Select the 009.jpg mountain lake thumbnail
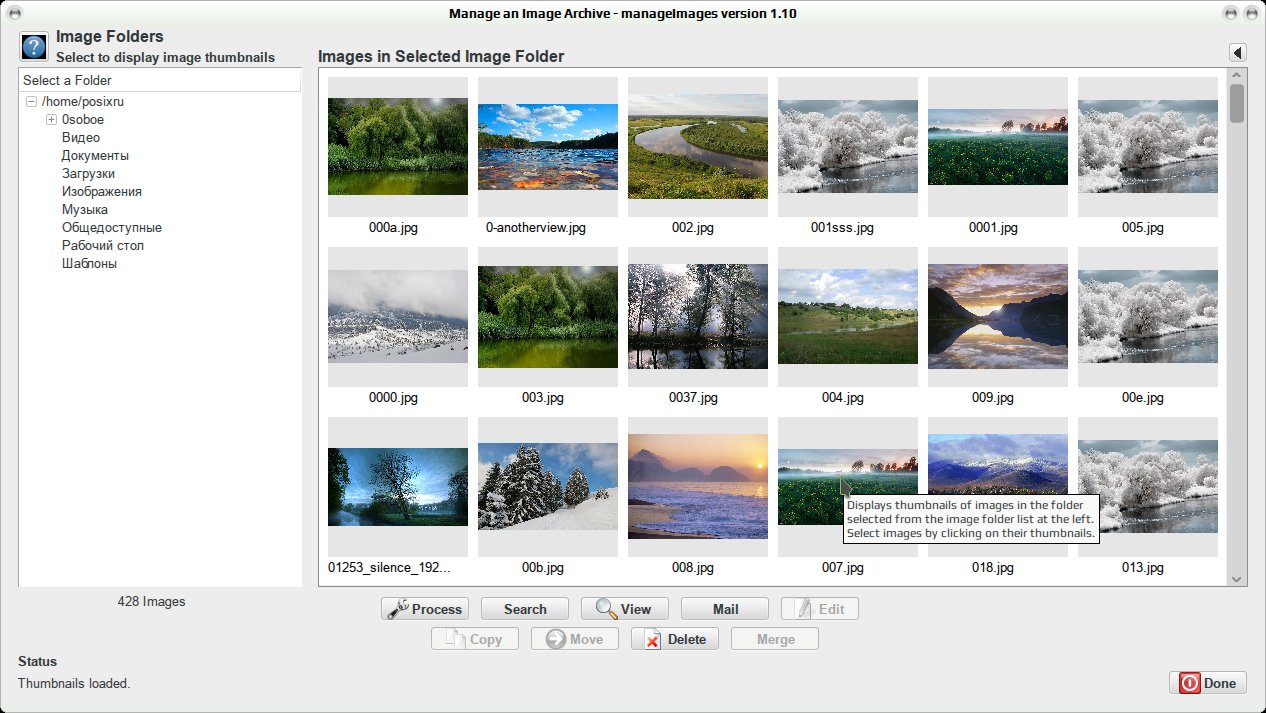This screenshot has height=713, width=1266. click(x=998, y=317)
